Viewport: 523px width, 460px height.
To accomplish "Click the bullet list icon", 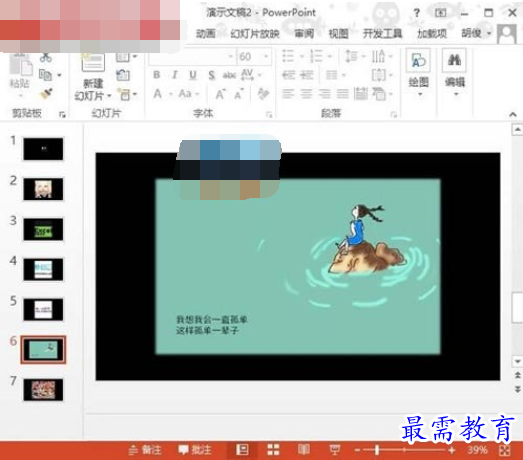I will (288, 56).
